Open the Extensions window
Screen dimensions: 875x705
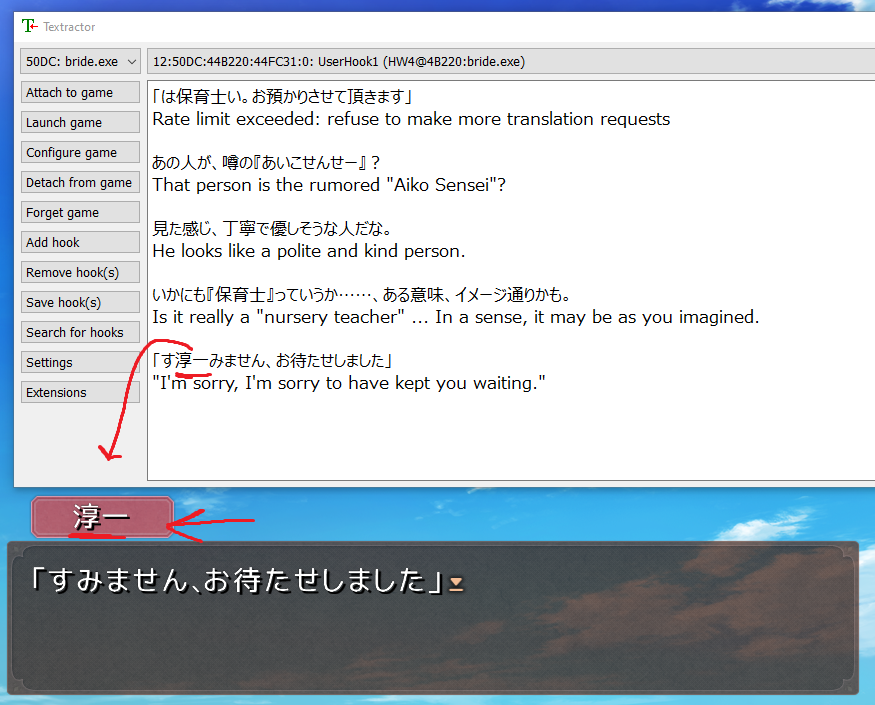click(x=80, y=392)
